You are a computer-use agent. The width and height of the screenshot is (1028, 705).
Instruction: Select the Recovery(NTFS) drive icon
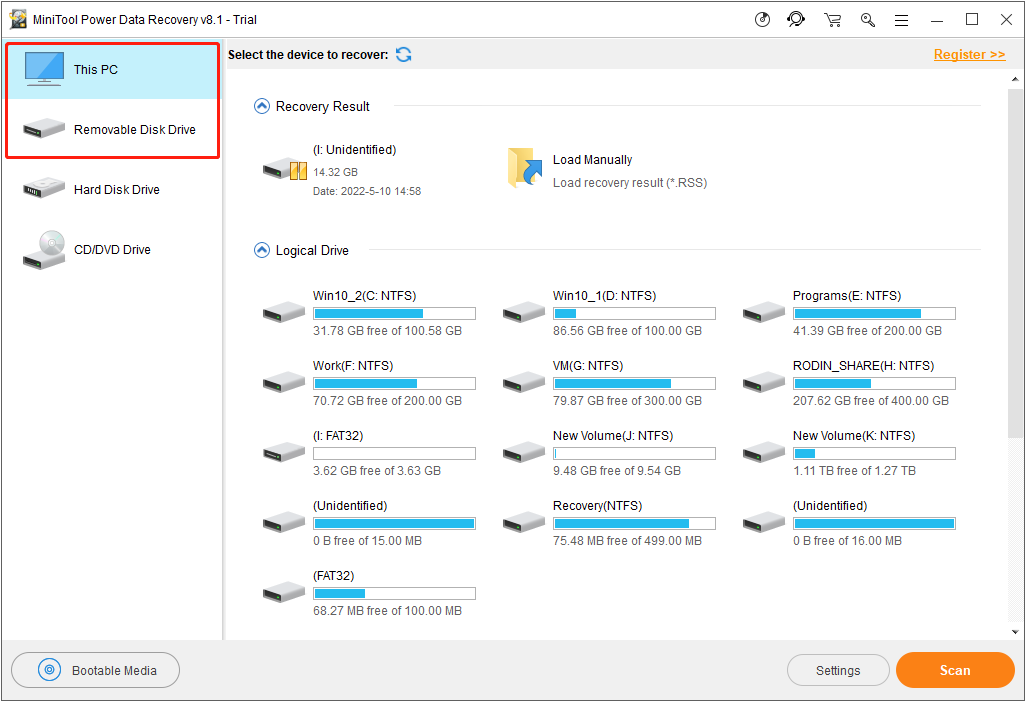pyautogui.click(x=524, y=523)
